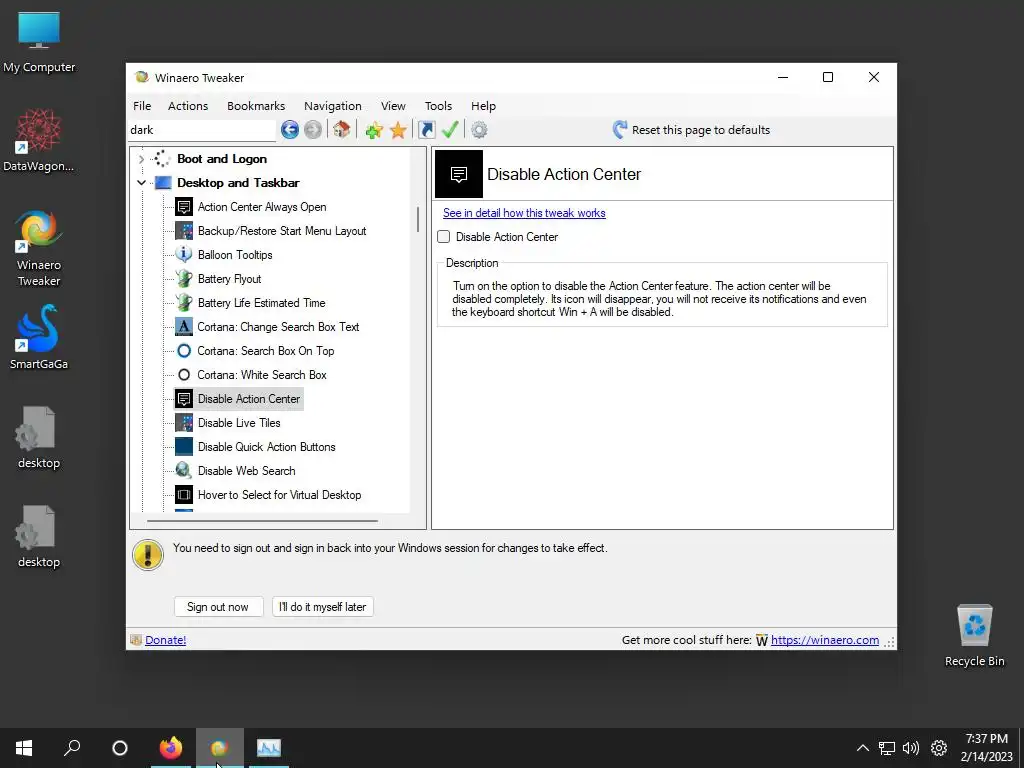Click the Disable Quick Action Buttons icon
Screen dimensions: 1024x768
click(x=184, y=447)
